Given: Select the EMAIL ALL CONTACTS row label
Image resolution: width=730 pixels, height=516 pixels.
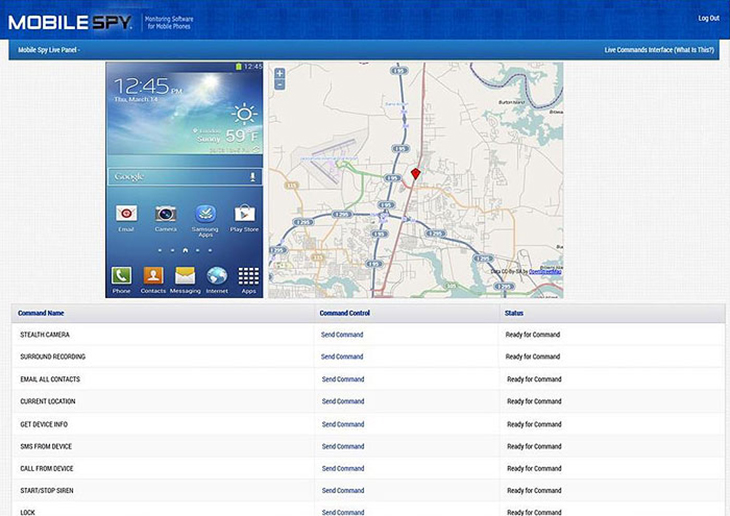Looking at the screenshot, I should tap(50, 379).
